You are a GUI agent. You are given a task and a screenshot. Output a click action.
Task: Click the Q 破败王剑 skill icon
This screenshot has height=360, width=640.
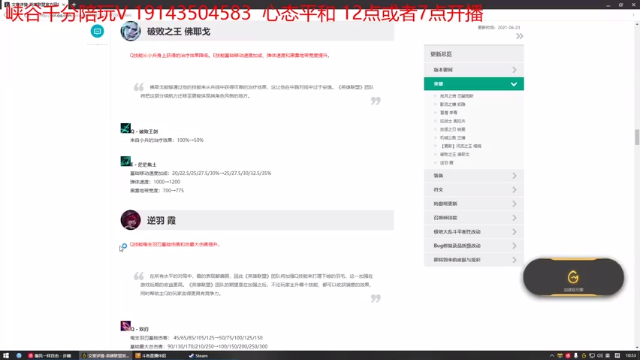click(125, 128)
